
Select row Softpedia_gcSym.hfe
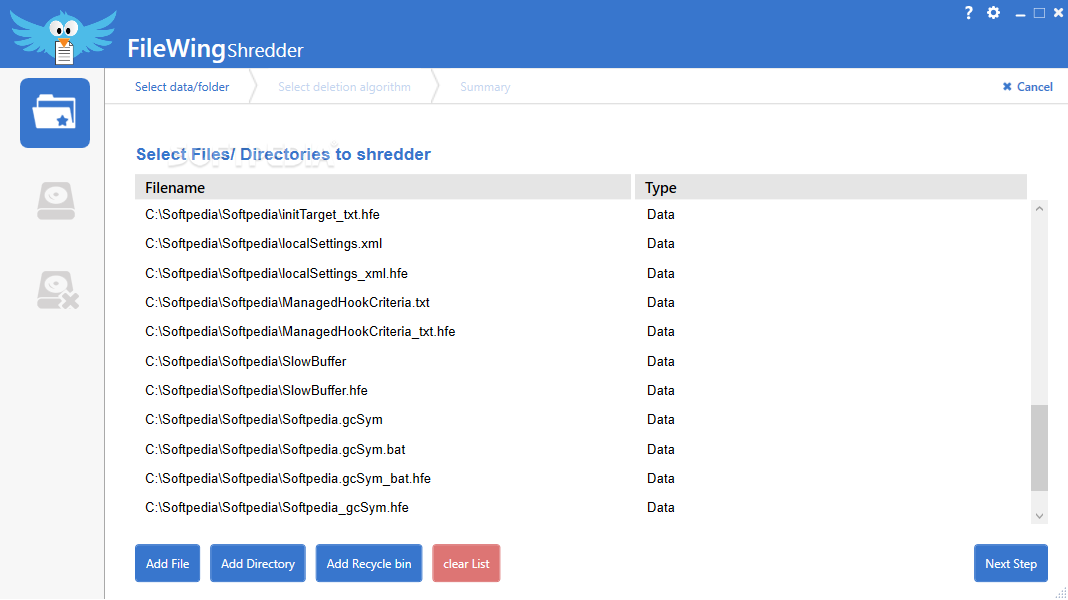pos(581,507)
